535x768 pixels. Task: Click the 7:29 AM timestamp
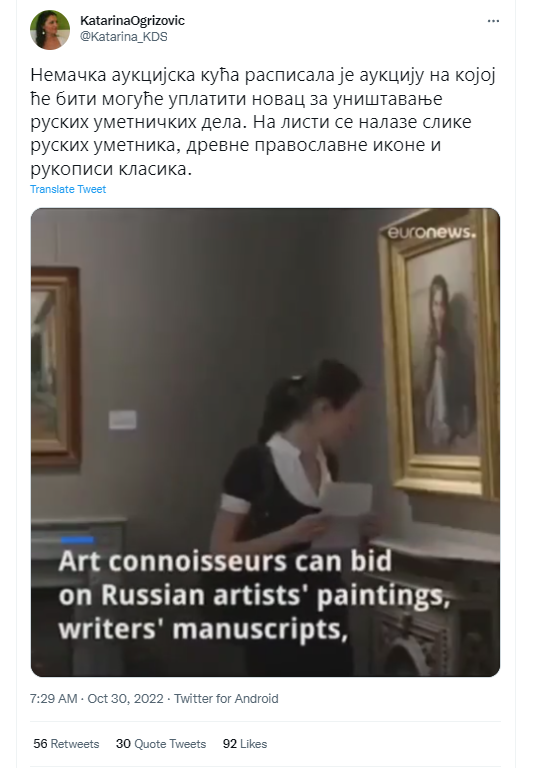click(53, 698)
